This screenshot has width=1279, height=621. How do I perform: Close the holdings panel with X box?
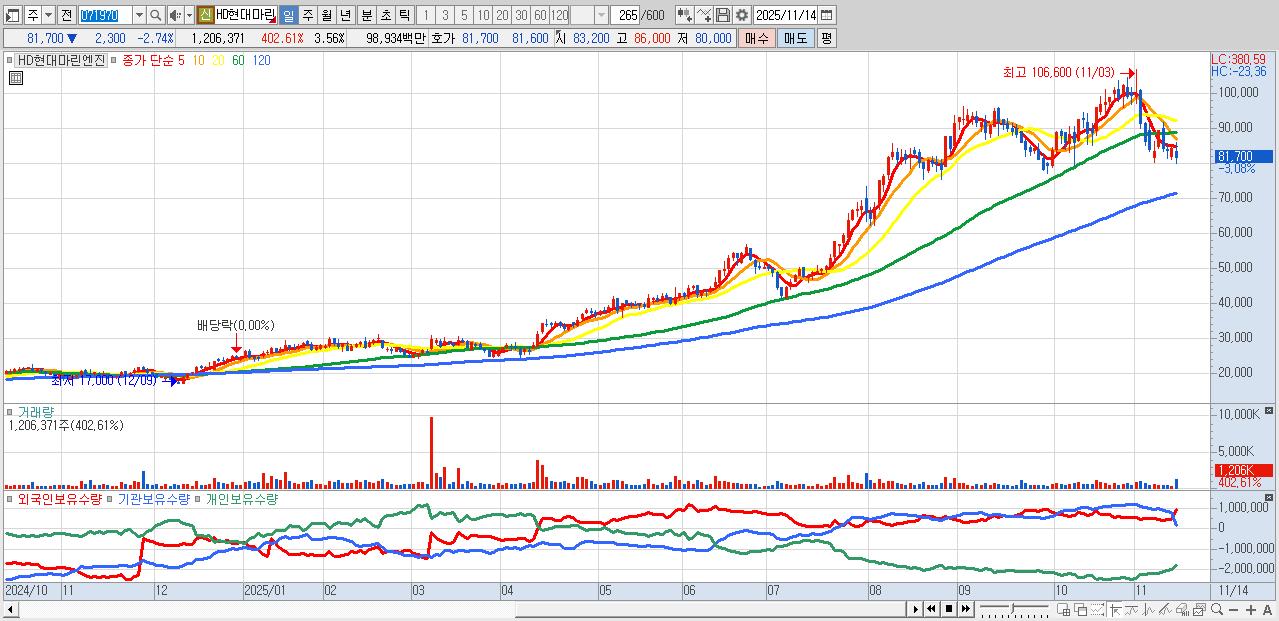point(1269,497)
